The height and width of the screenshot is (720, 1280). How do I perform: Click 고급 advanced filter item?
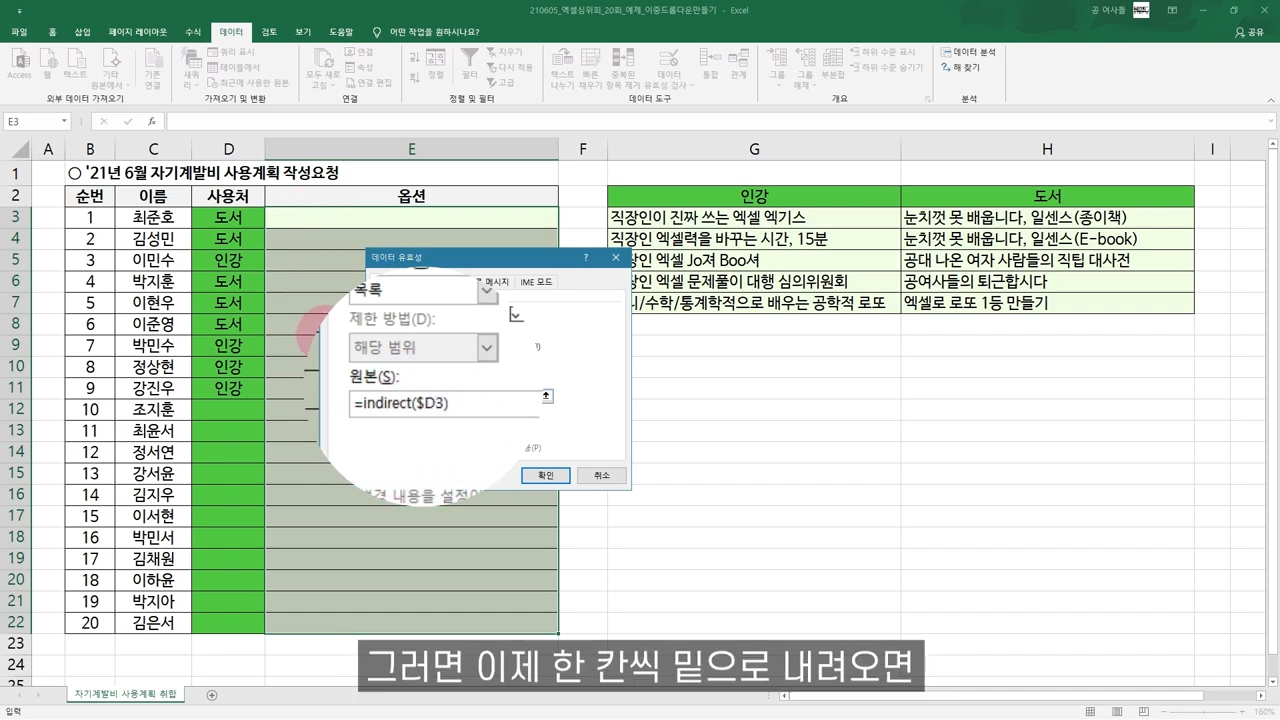pos(502,82)
